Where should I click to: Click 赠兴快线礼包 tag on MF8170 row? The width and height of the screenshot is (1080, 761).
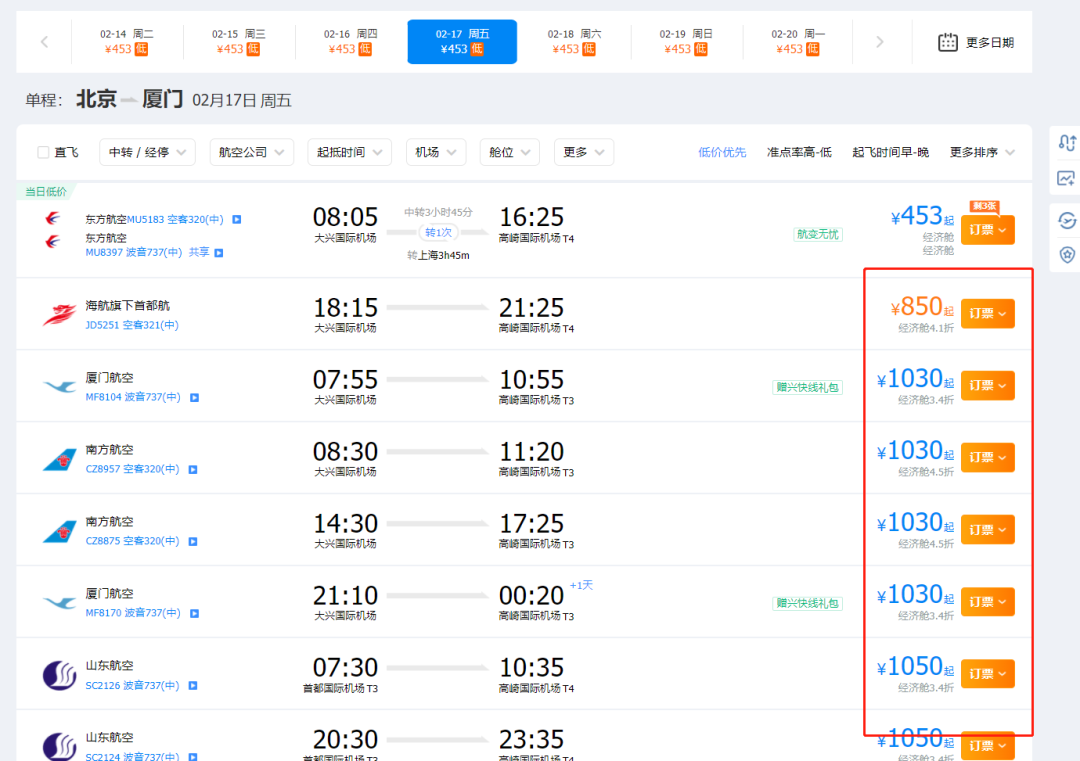tap(807, 603)
